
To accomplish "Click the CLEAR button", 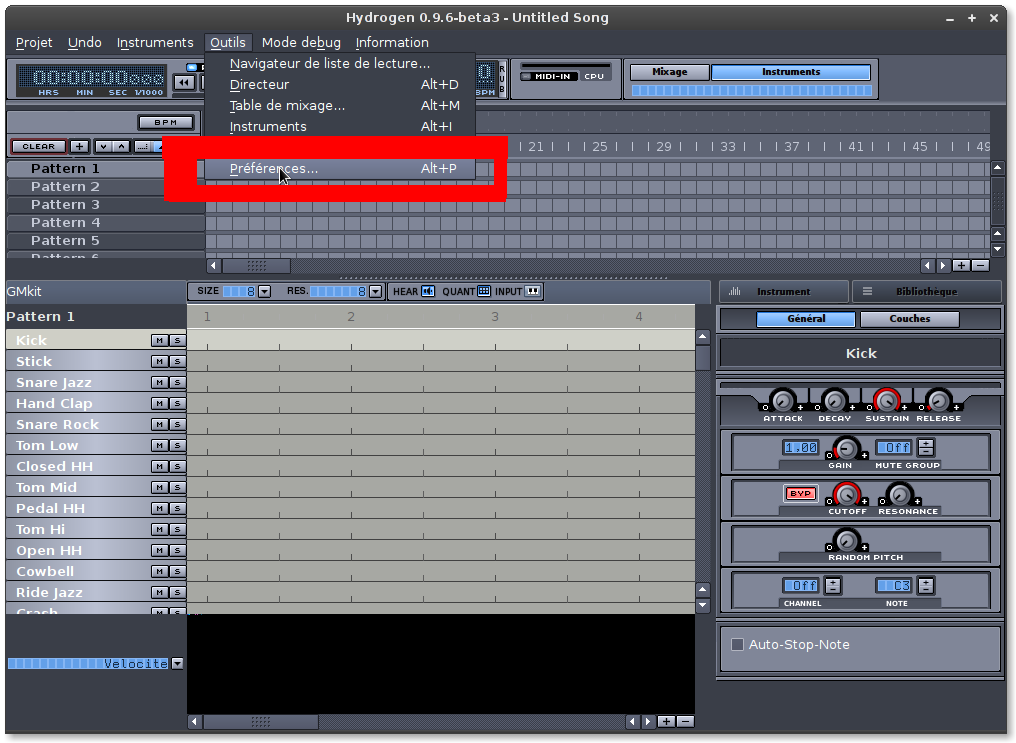I will (x=38, y=146).
